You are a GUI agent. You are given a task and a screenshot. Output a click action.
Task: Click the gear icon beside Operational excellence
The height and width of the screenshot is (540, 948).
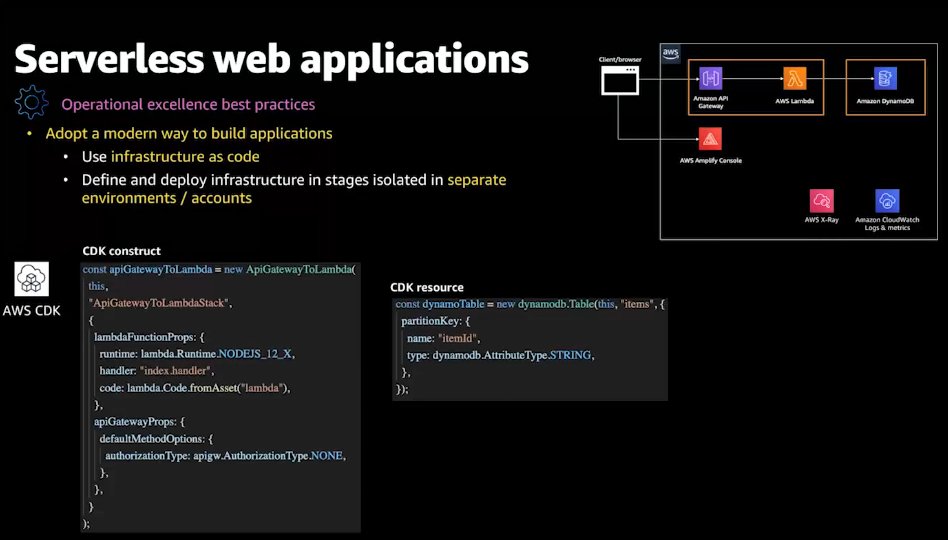(x=31, y=102)
